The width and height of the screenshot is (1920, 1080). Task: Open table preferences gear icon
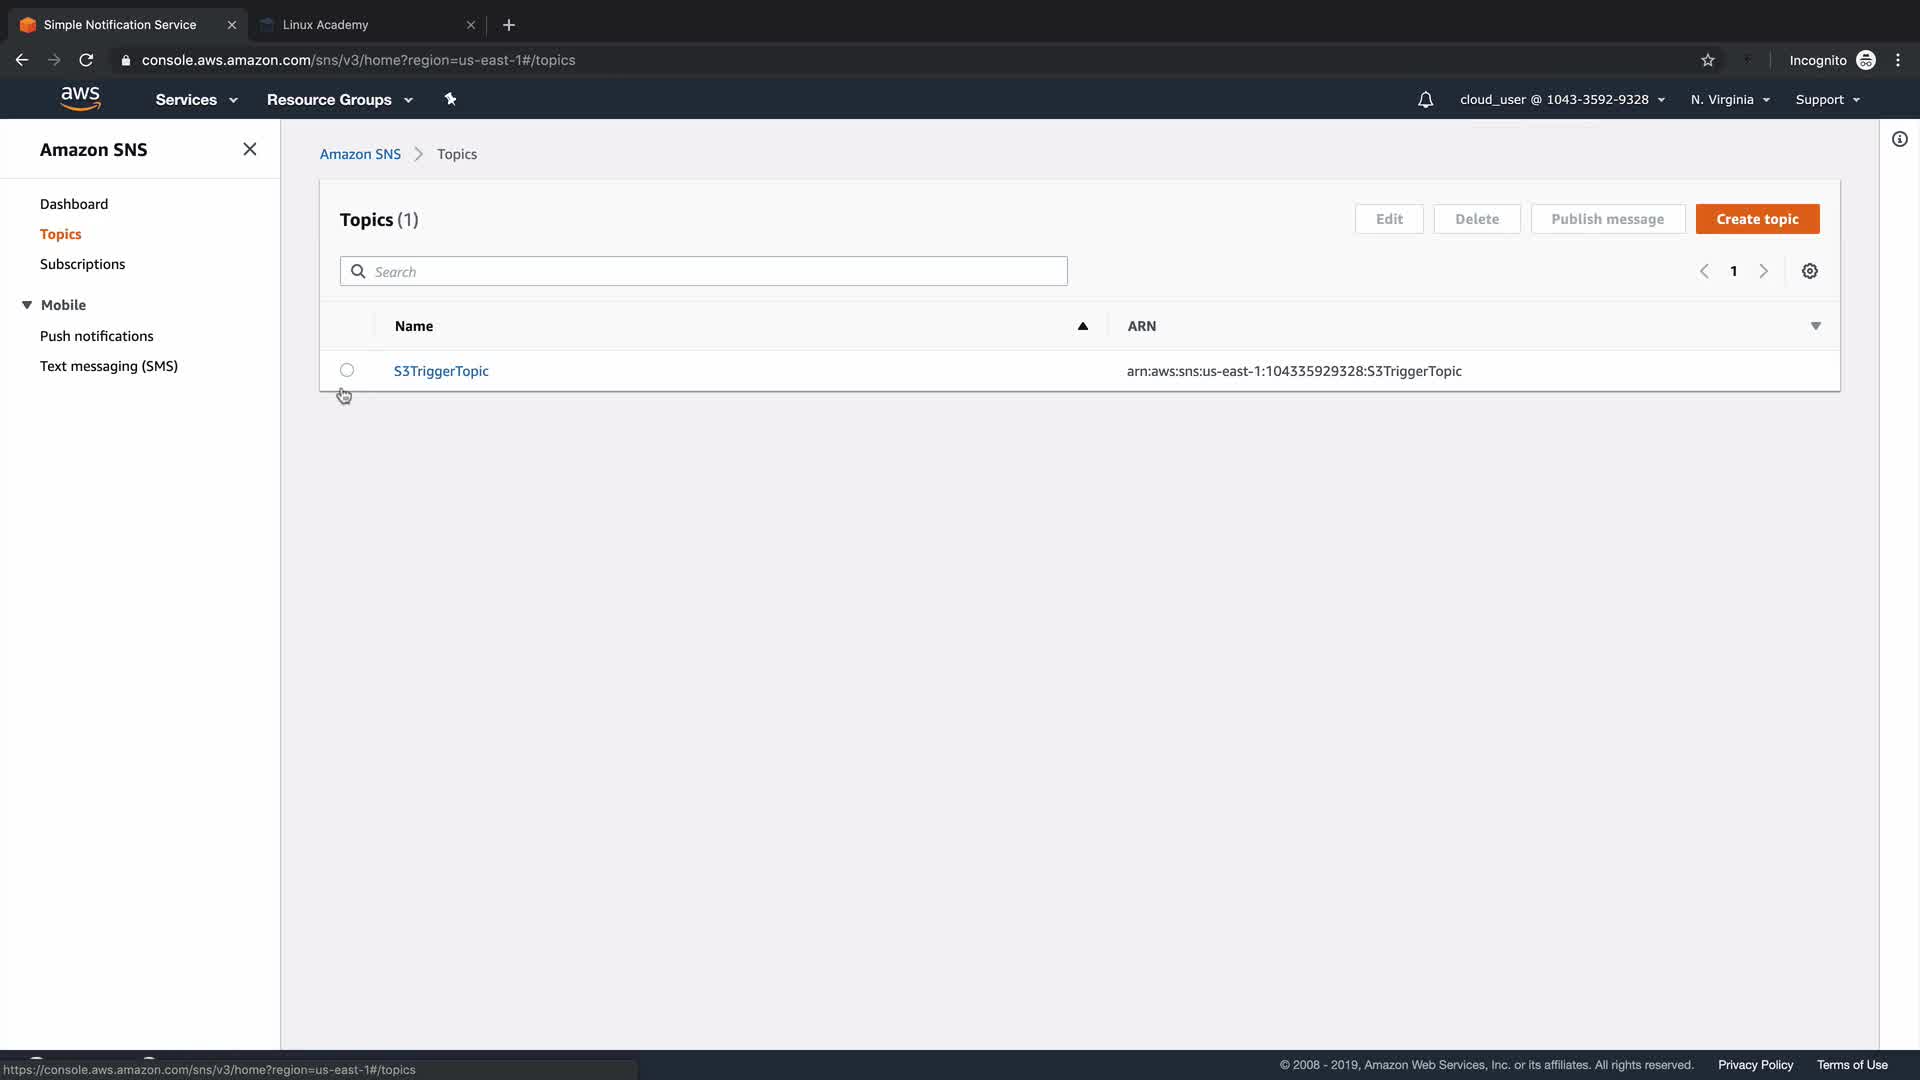(x=1809, y=271)
